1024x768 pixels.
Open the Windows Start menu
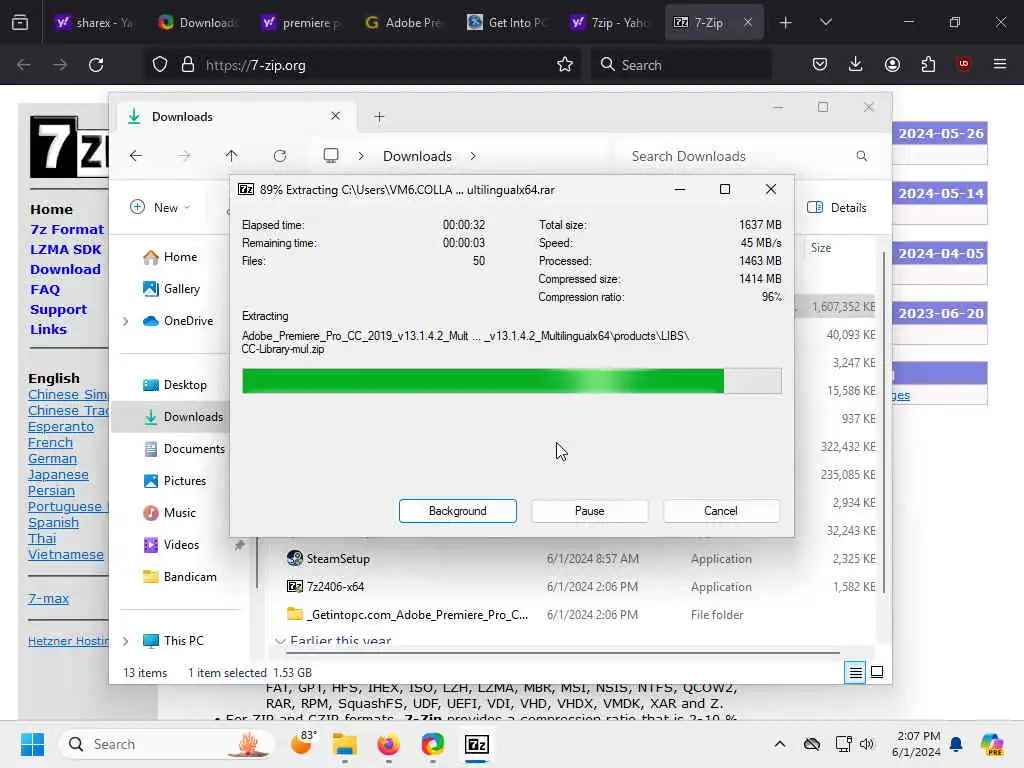(32, 744)
